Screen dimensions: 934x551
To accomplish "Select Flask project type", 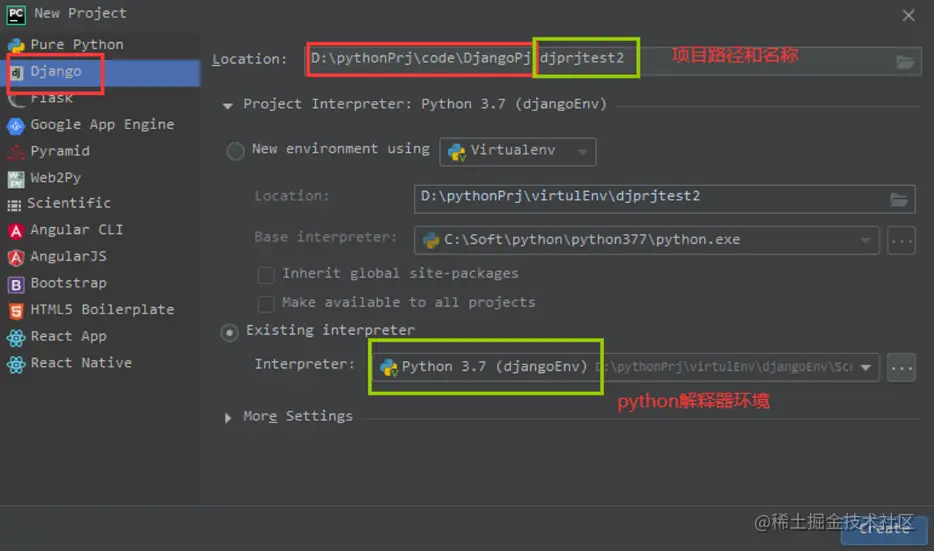I will (100, 98).
